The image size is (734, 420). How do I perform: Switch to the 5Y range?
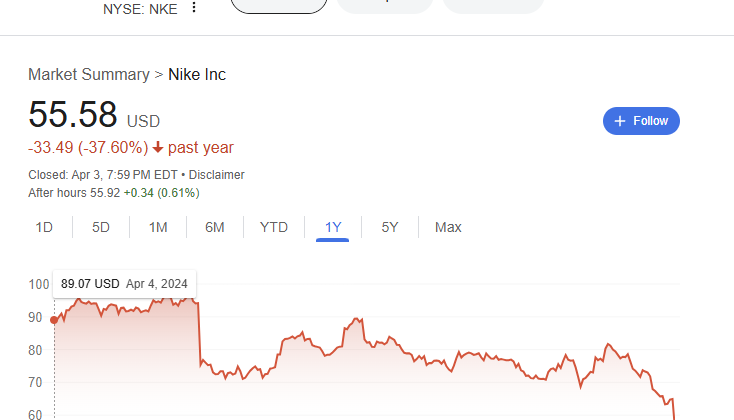(x=389, y=228)
